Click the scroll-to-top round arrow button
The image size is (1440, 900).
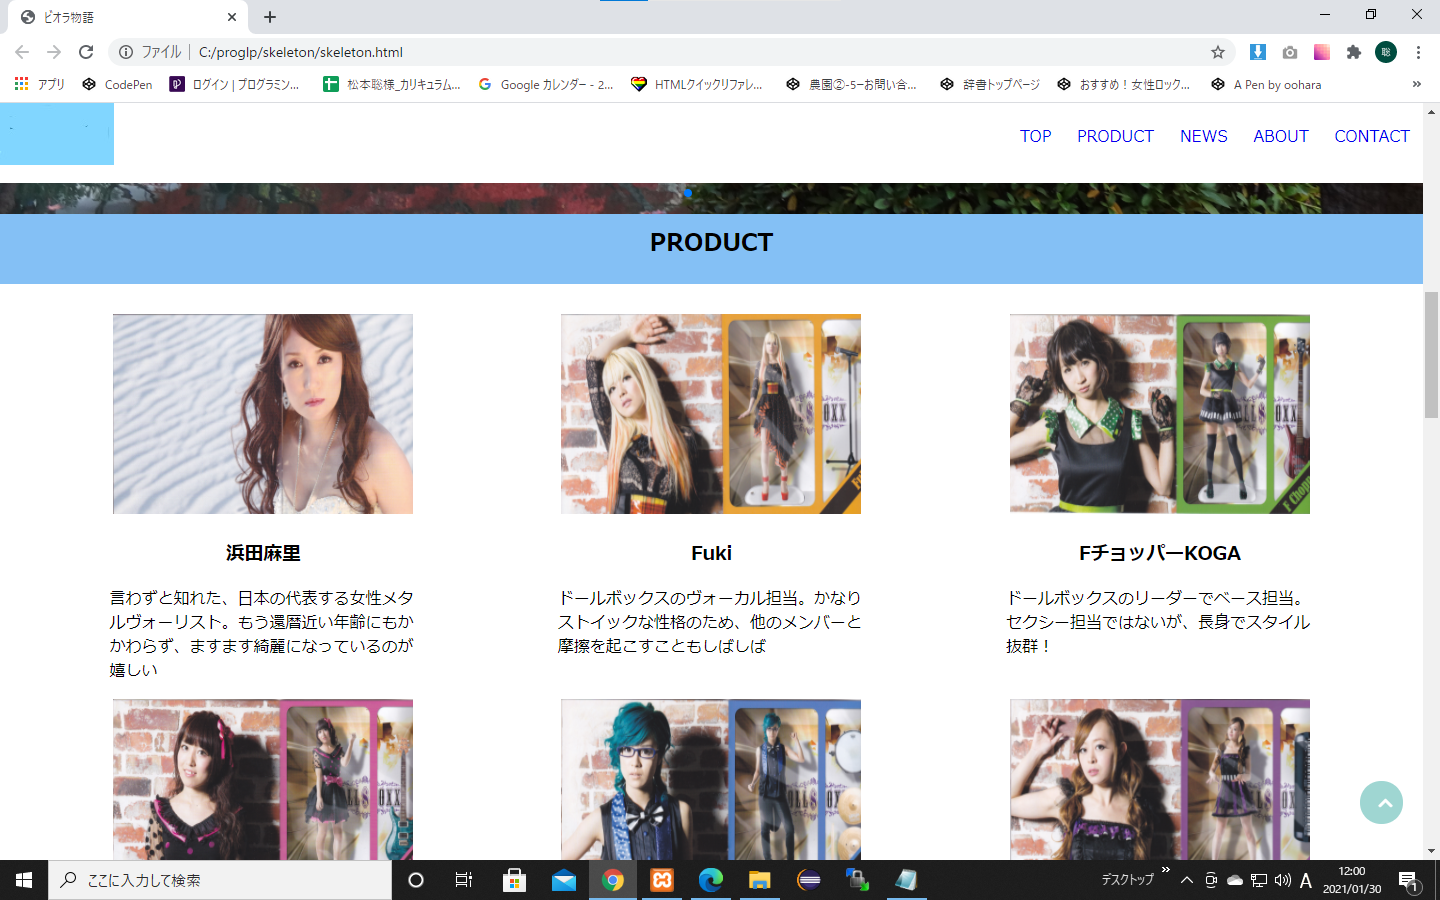1381,802
